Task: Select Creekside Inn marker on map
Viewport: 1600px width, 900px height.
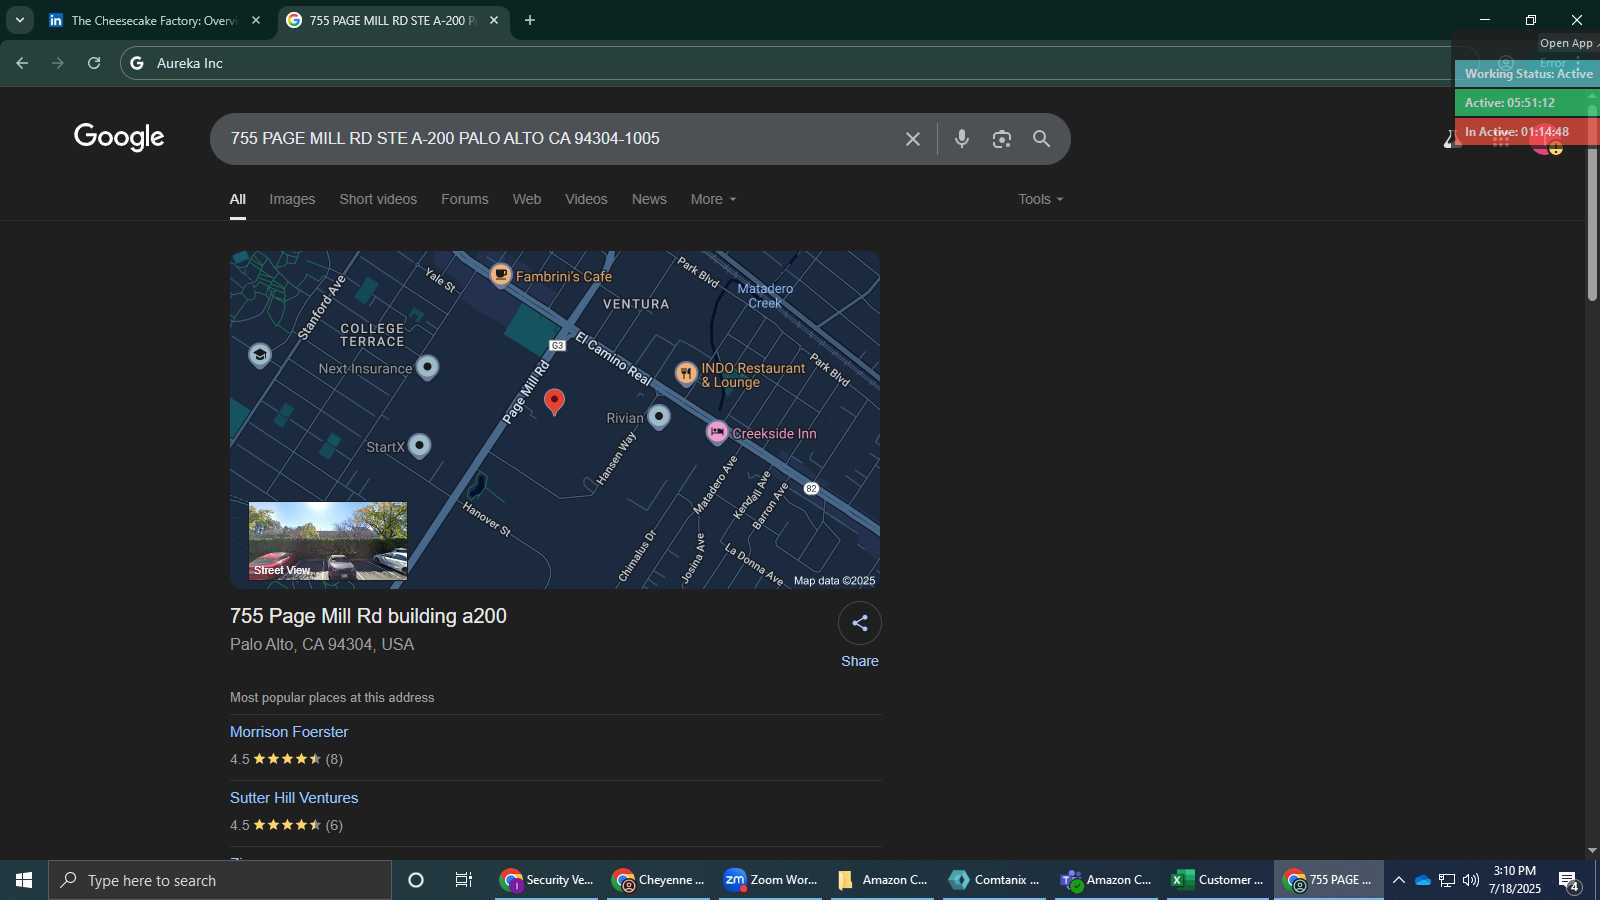Action: [717, 432]
